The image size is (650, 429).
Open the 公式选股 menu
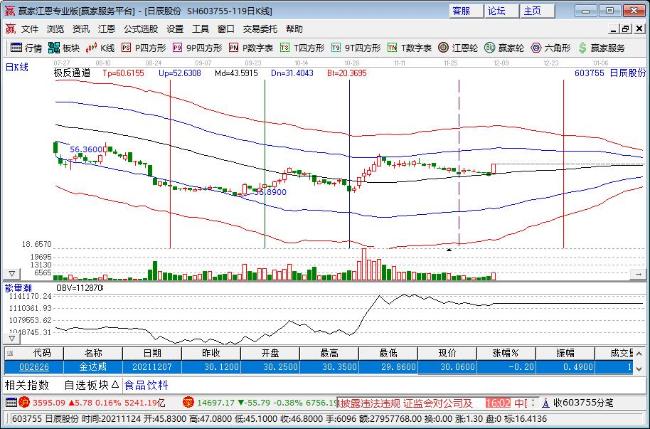tap(141, 29)
